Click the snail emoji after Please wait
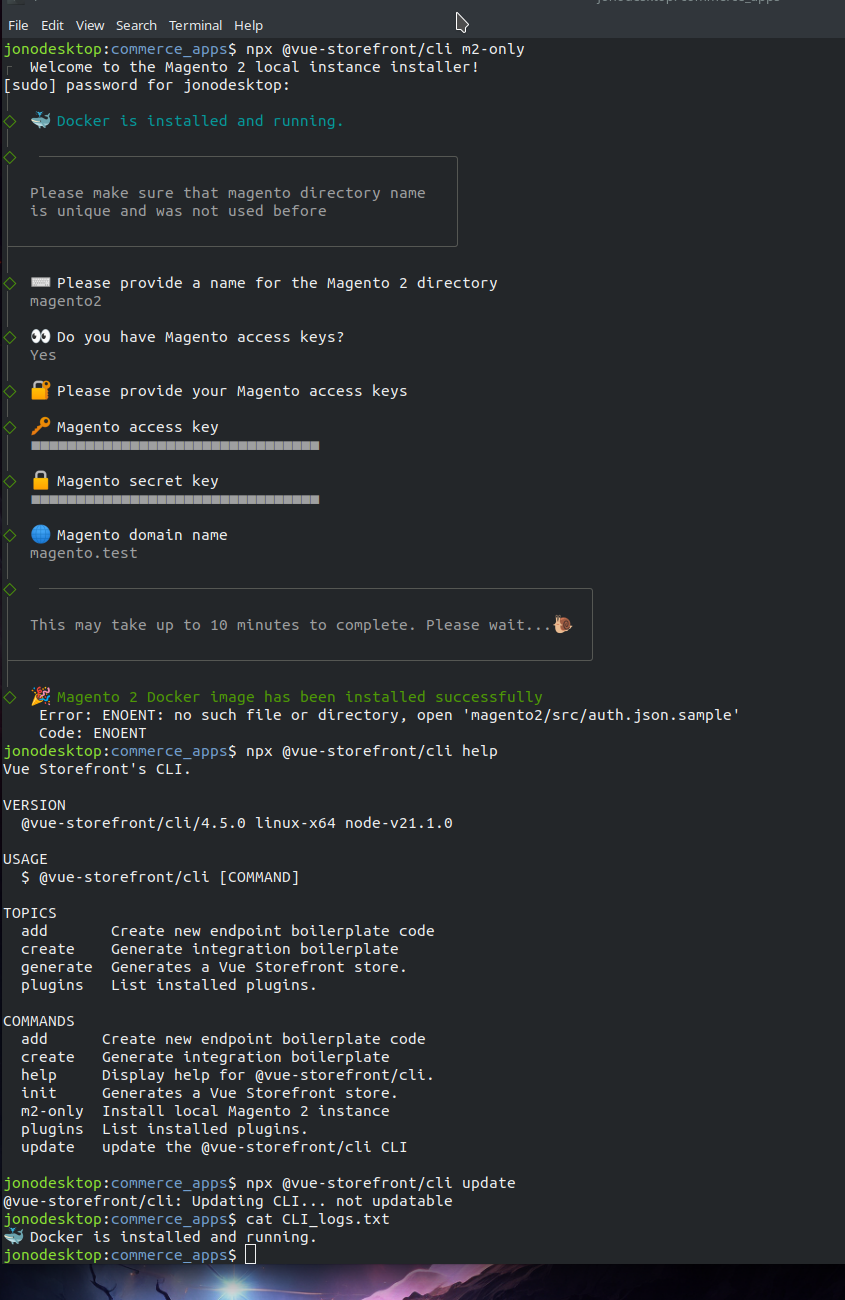845x1300 pixels. point(563,624)
